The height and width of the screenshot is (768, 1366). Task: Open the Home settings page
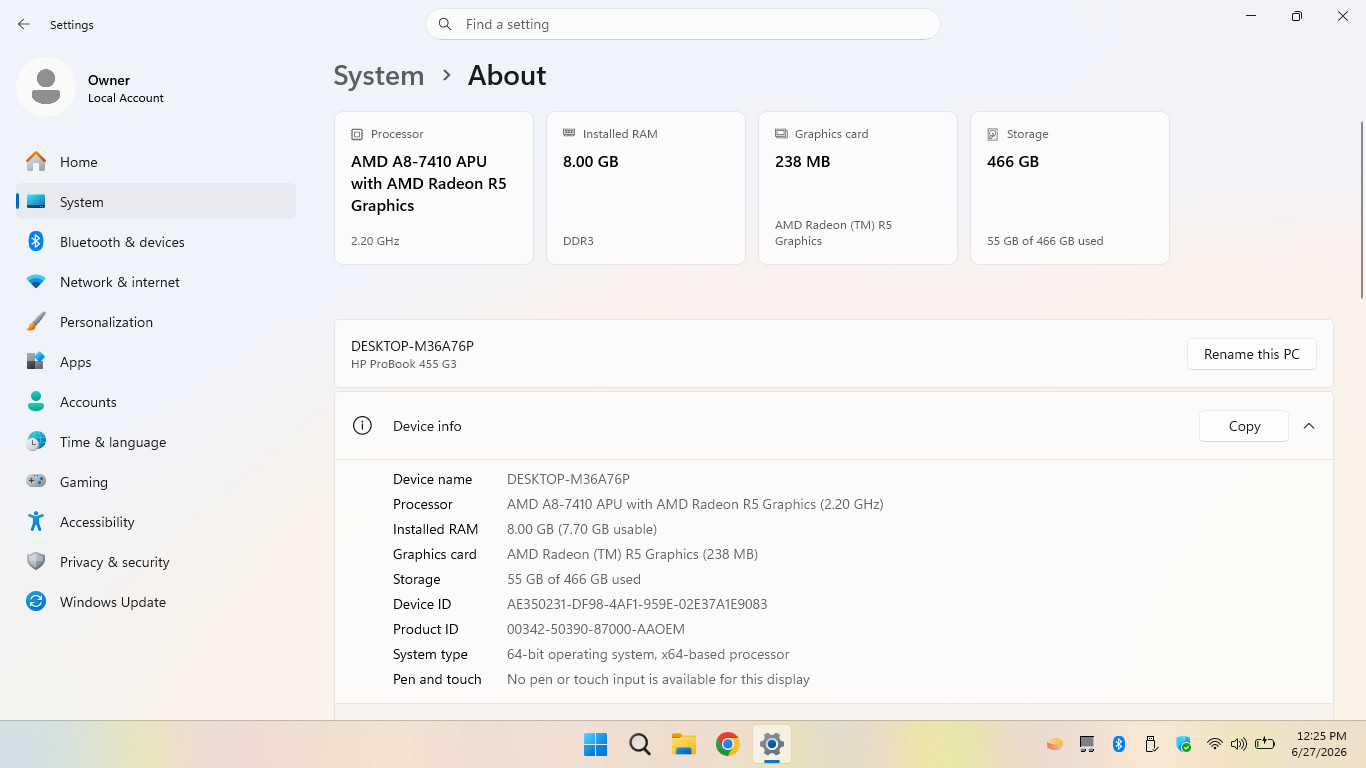click(156, 162)
